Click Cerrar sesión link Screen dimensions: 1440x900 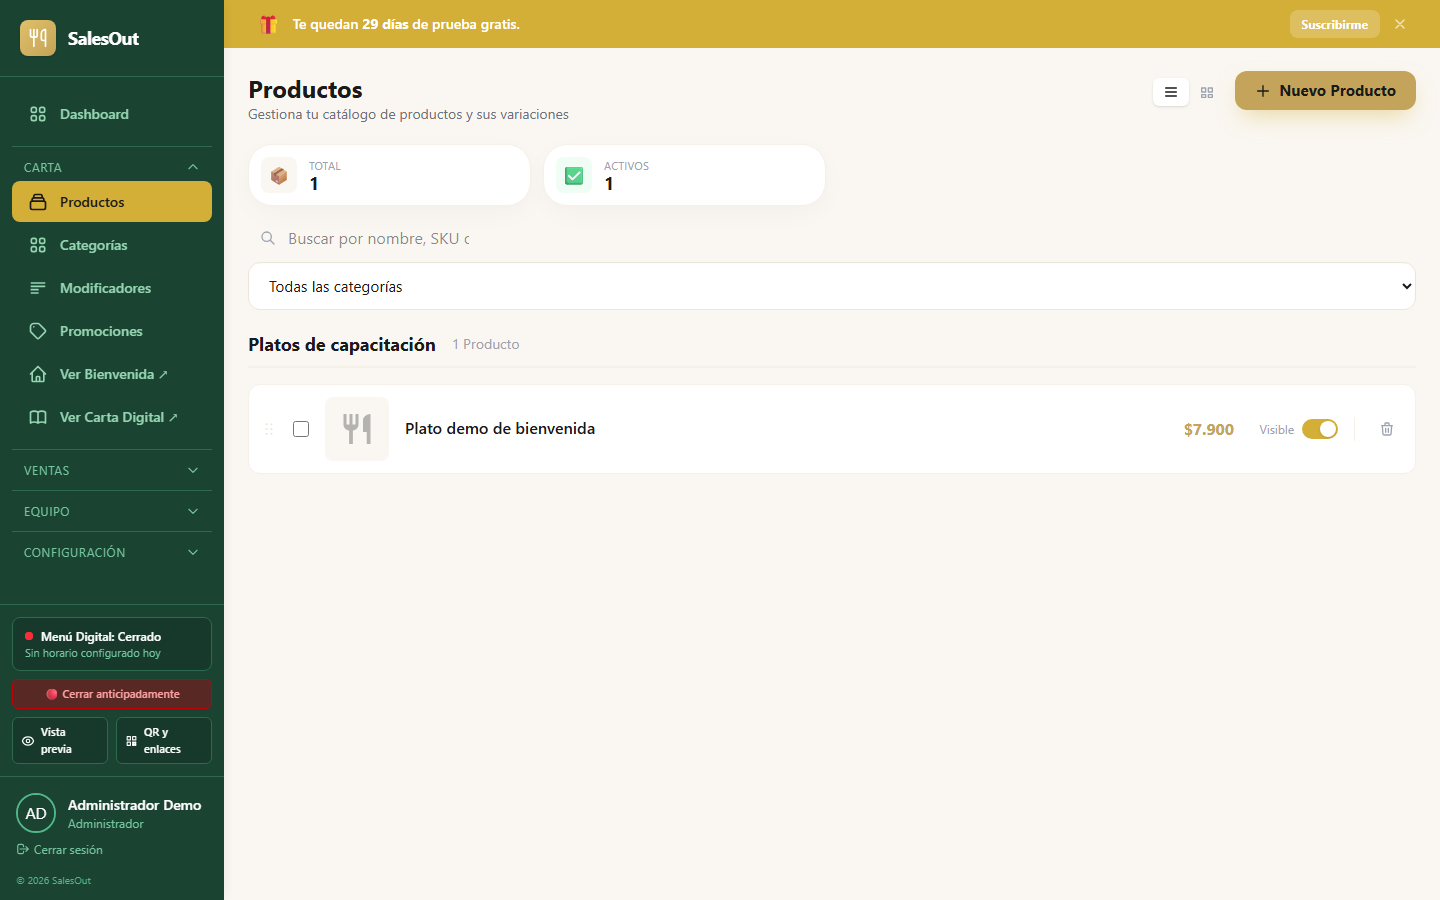click(x=60, y=850)
